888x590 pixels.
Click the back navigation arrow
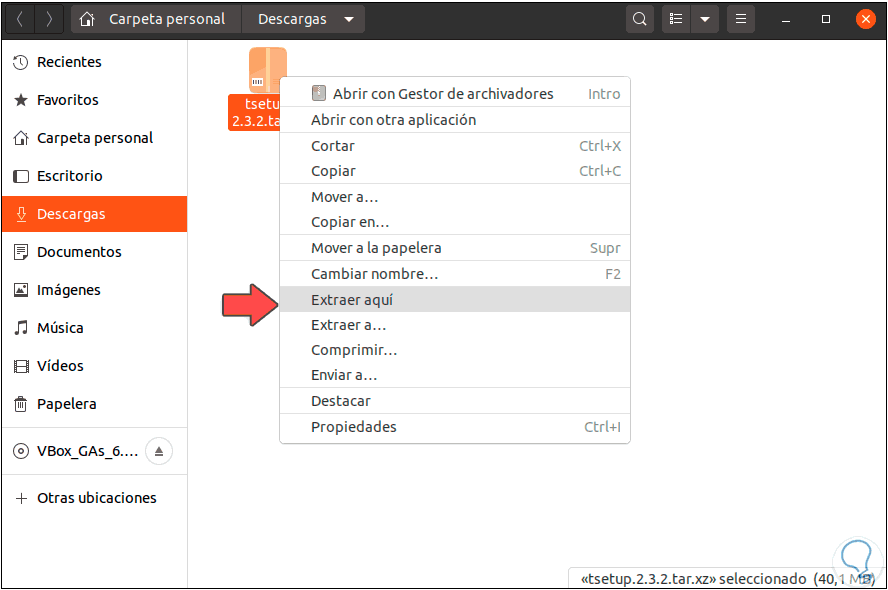(x=20, y=18)
